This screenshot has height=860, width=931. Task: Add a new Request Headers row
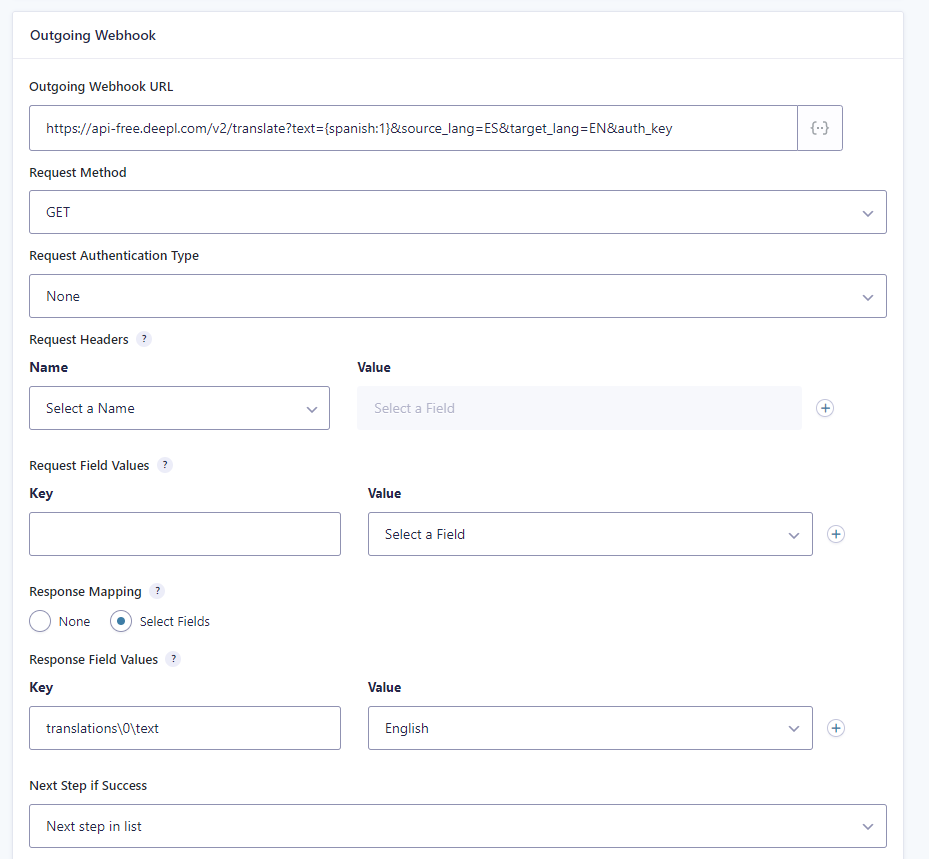click(825, 408)
